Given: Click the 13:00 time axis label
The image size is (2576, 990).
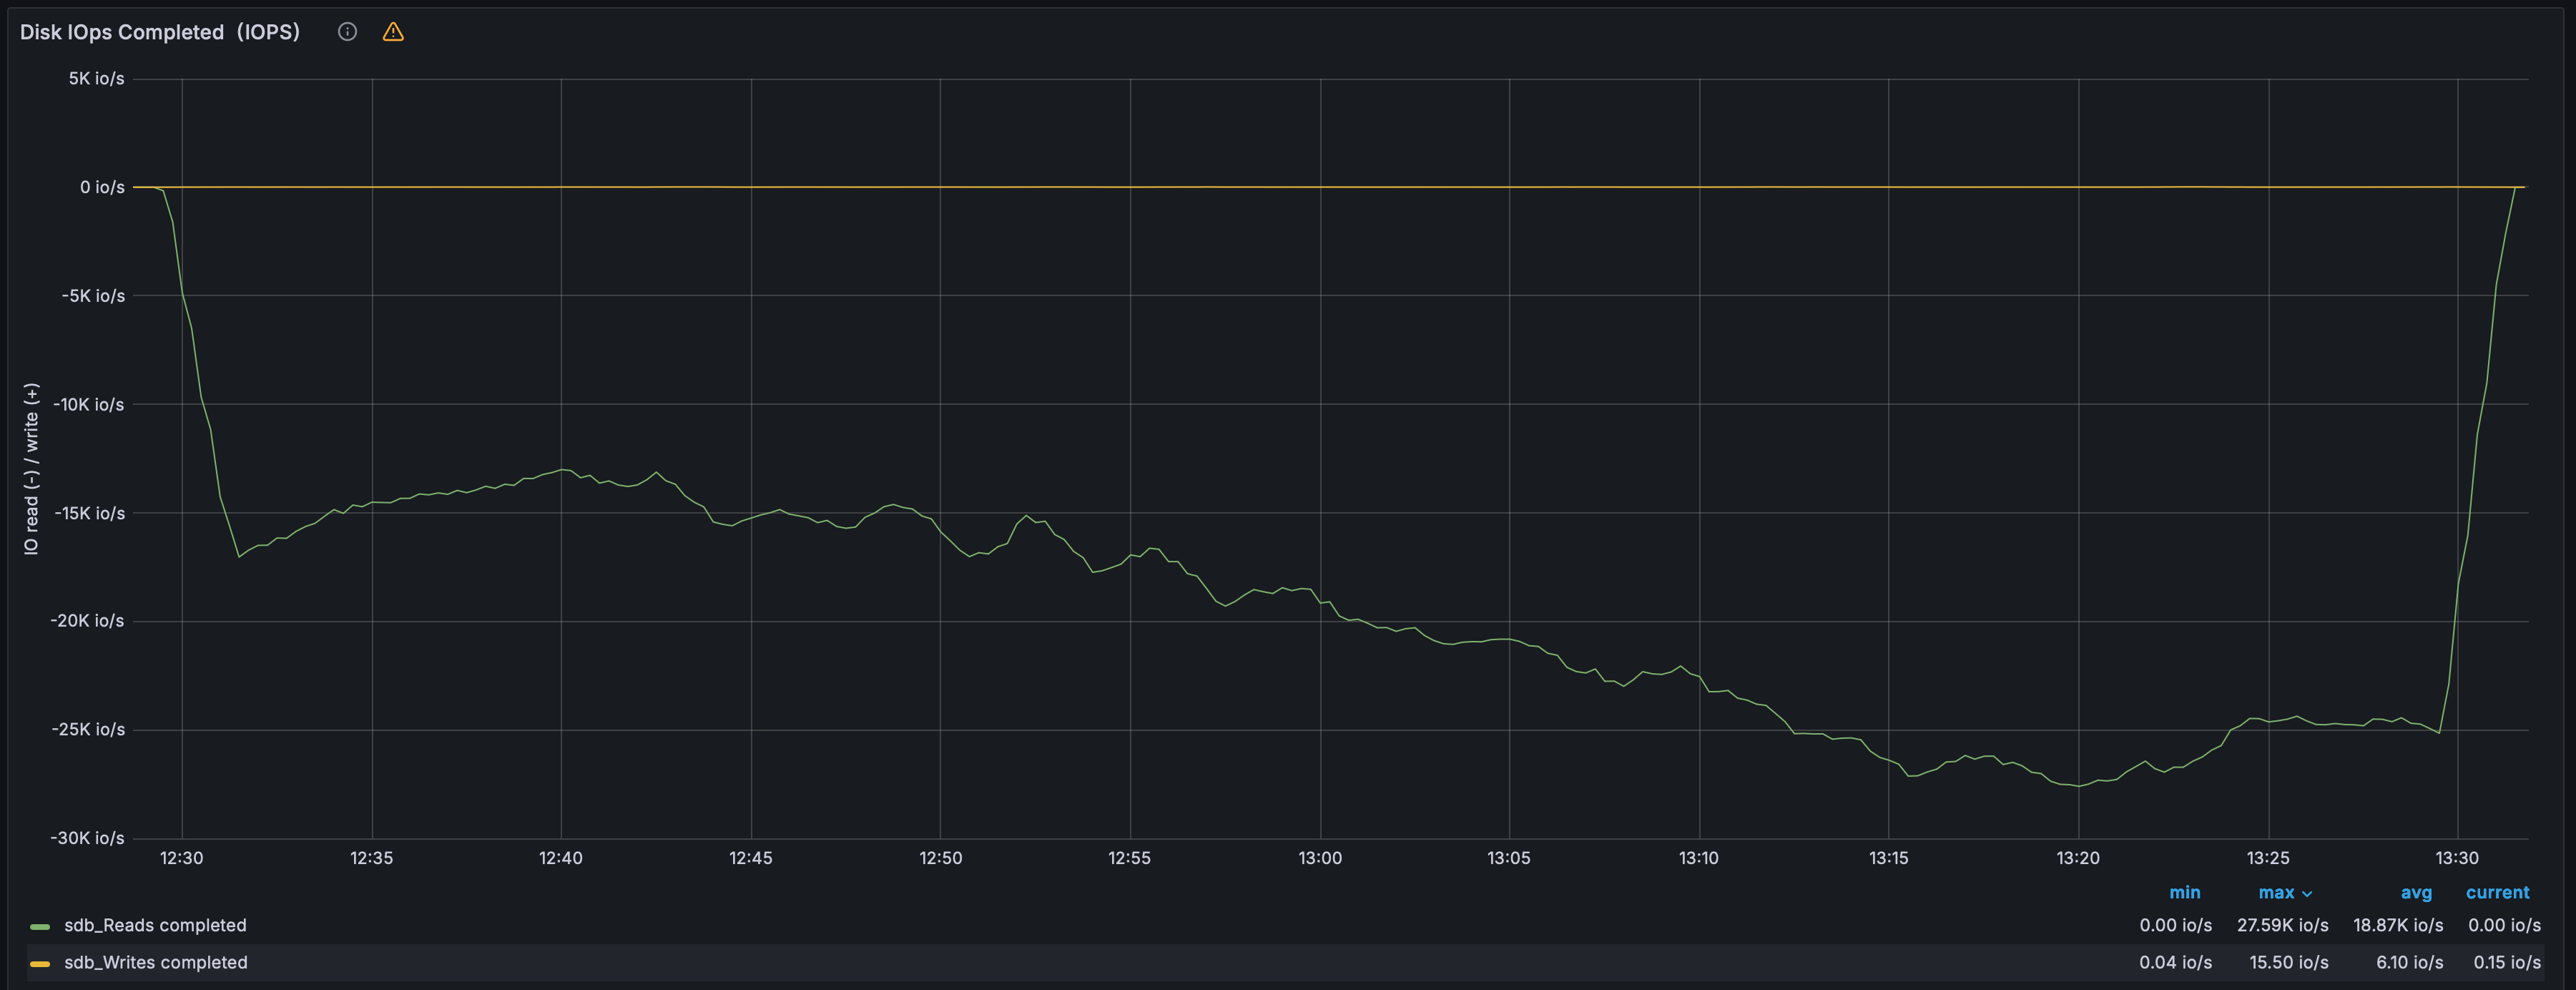Looking at the screenshot, I should coord(1320,858).
